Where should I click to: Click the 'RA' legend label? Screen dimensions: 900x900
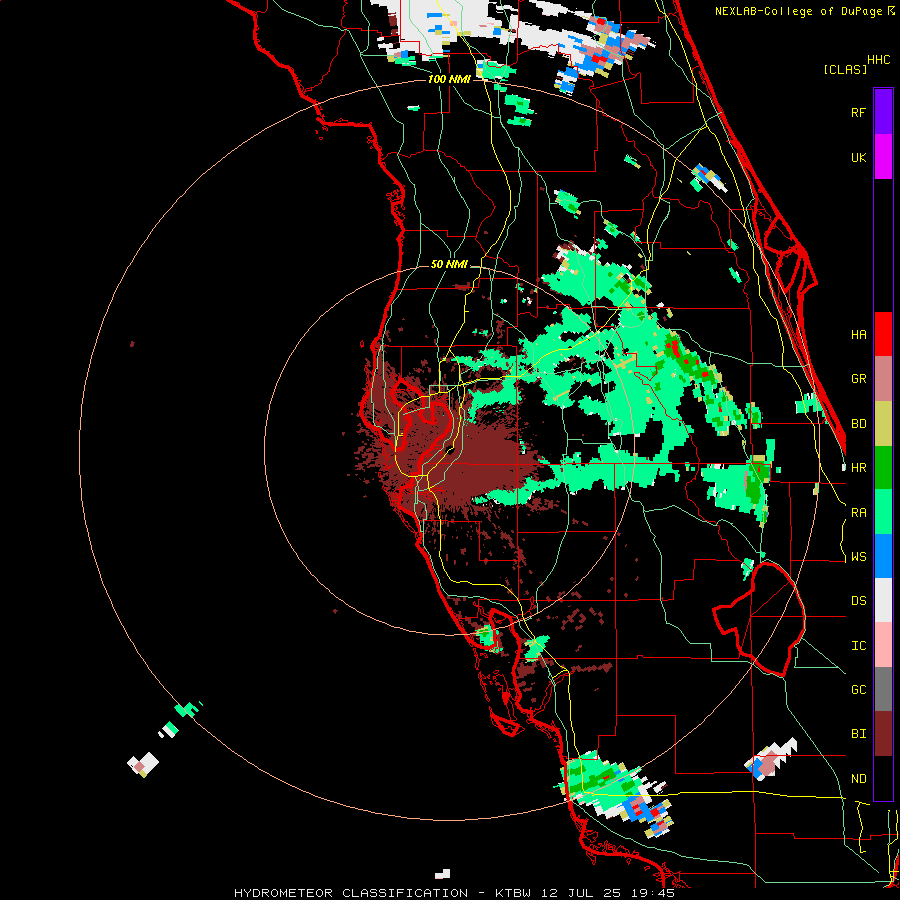pyautogui.click(x=858, y=513)
